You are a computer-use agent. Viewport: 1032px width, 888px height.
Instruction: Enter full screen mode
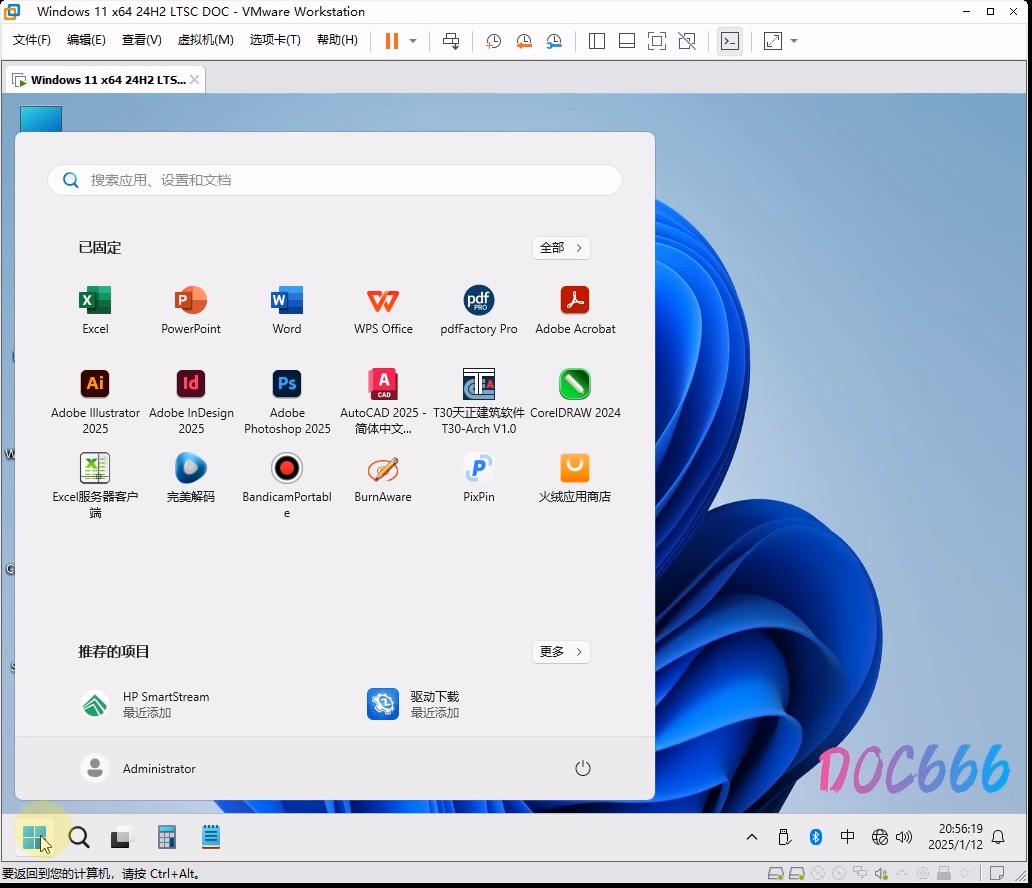[657, 41]
